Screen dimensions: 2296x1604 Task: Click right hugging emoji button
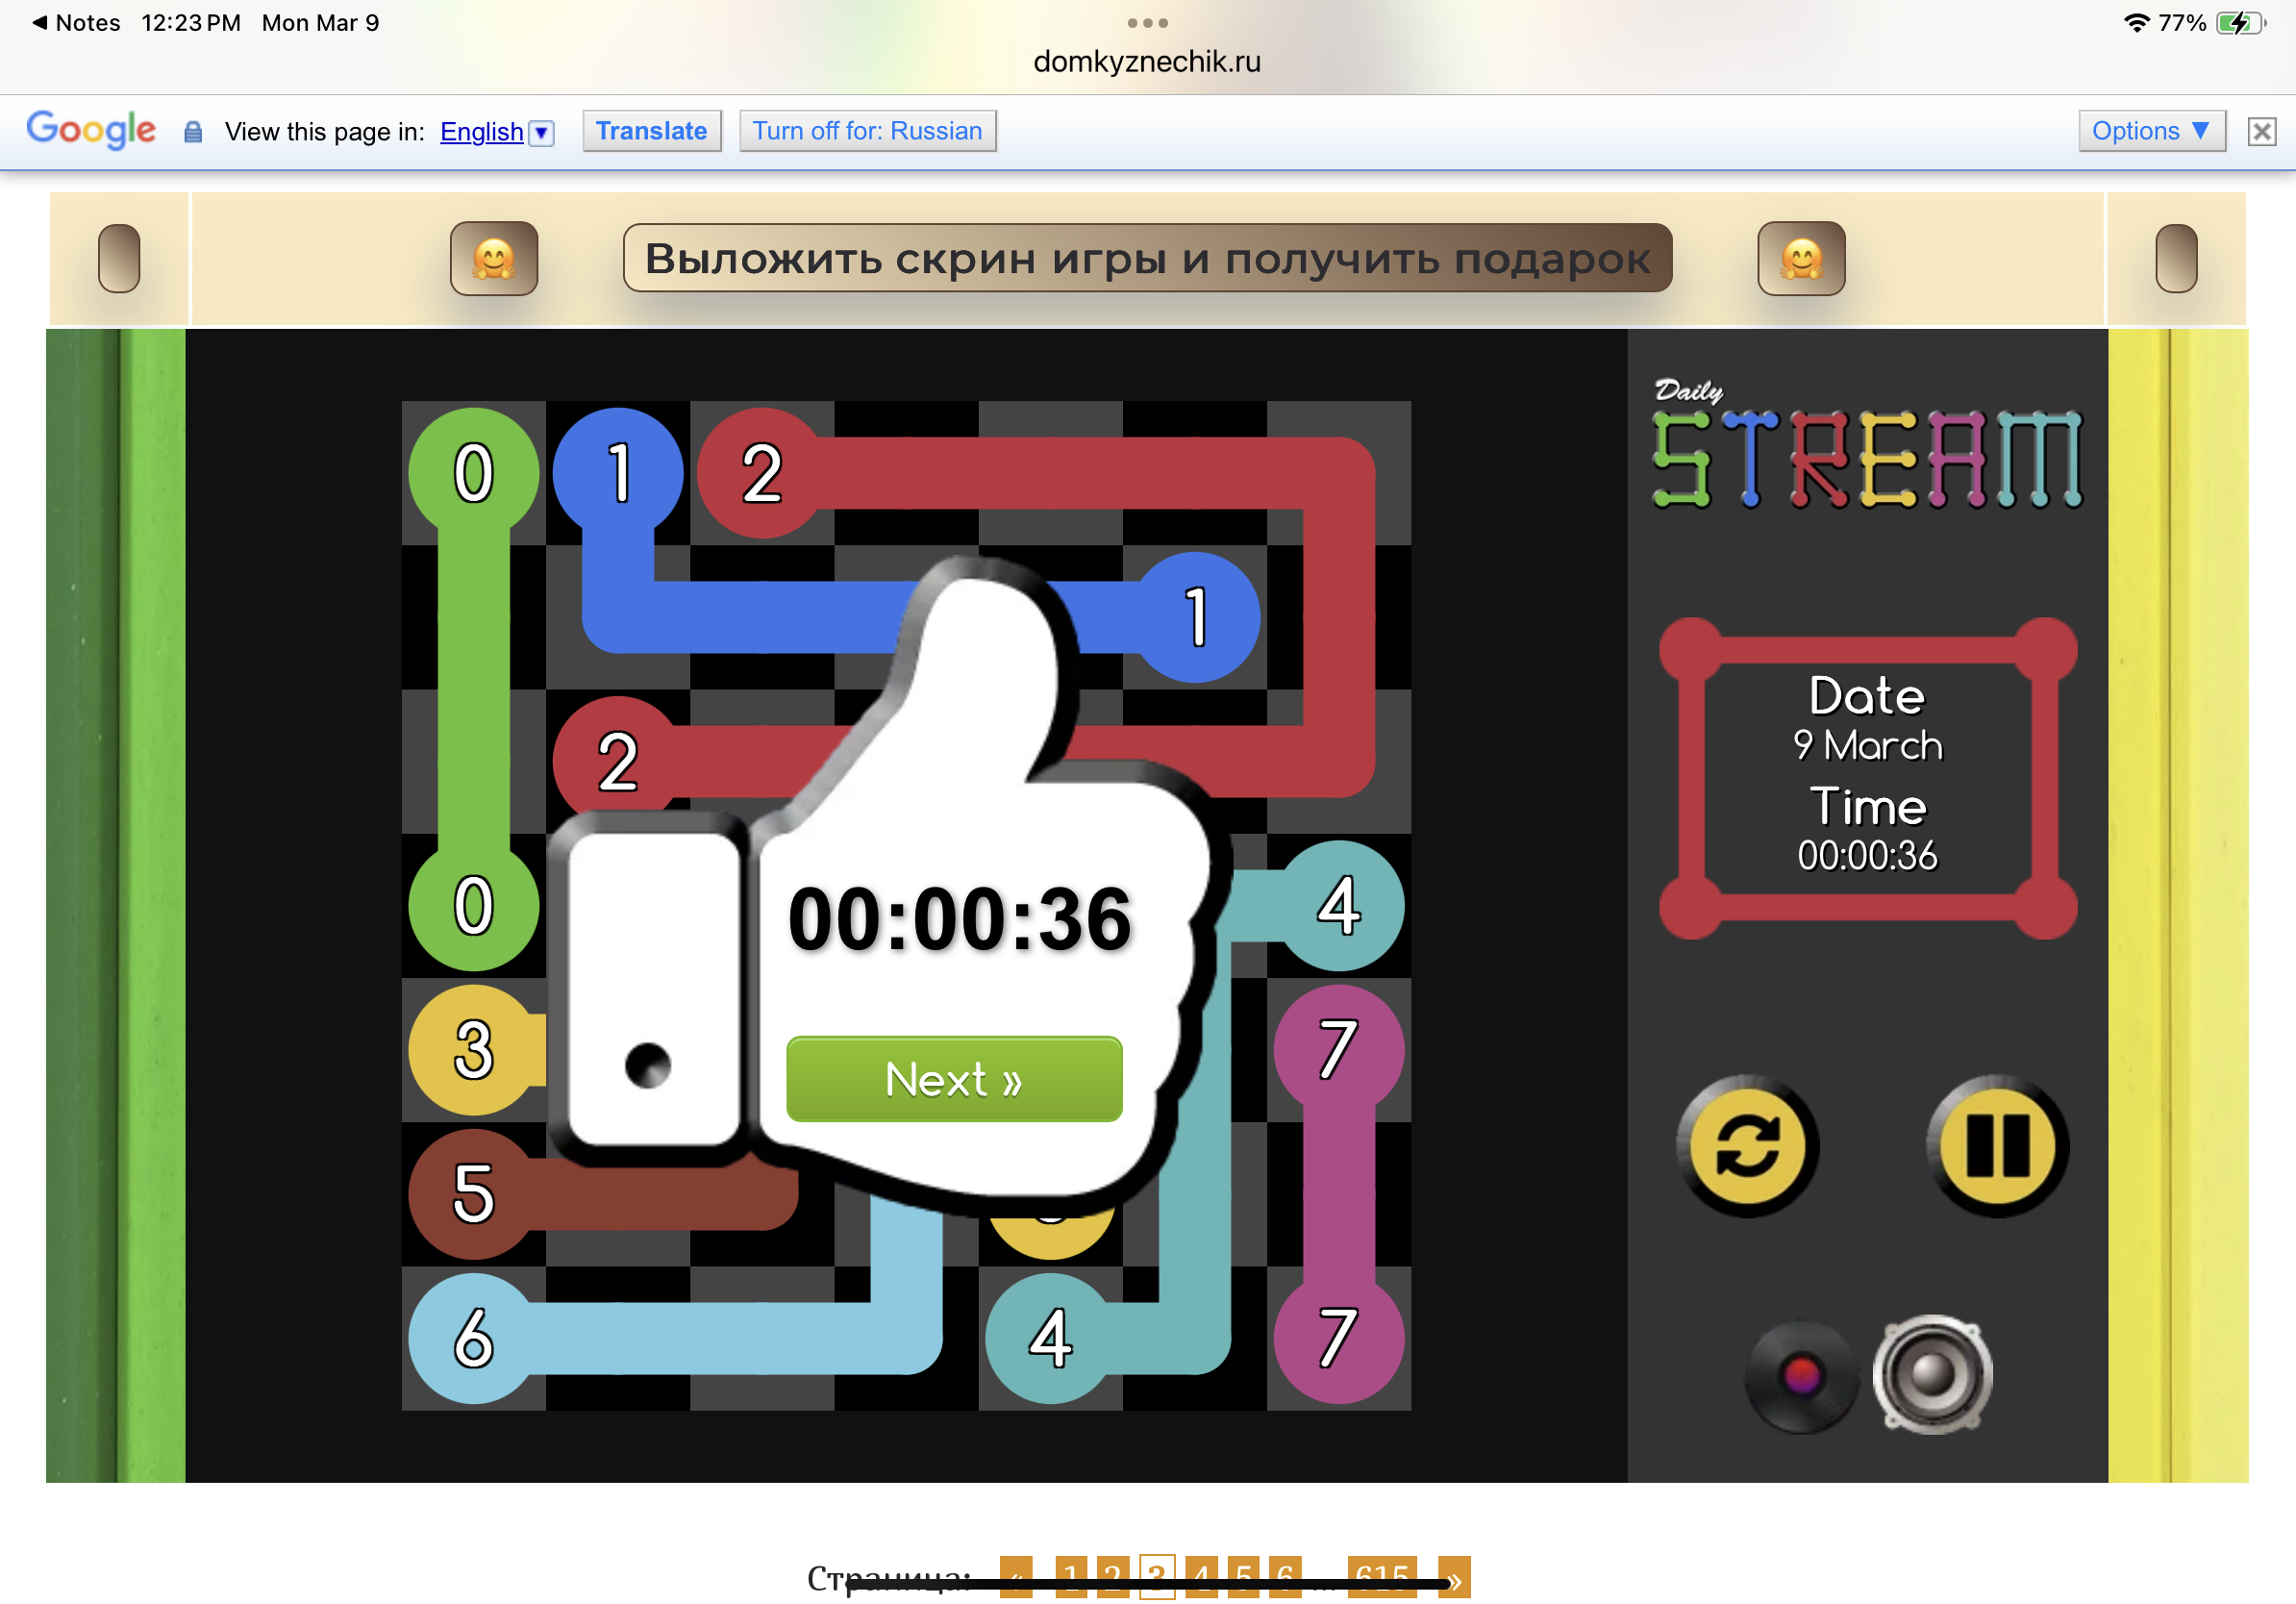click(1800, 258)
